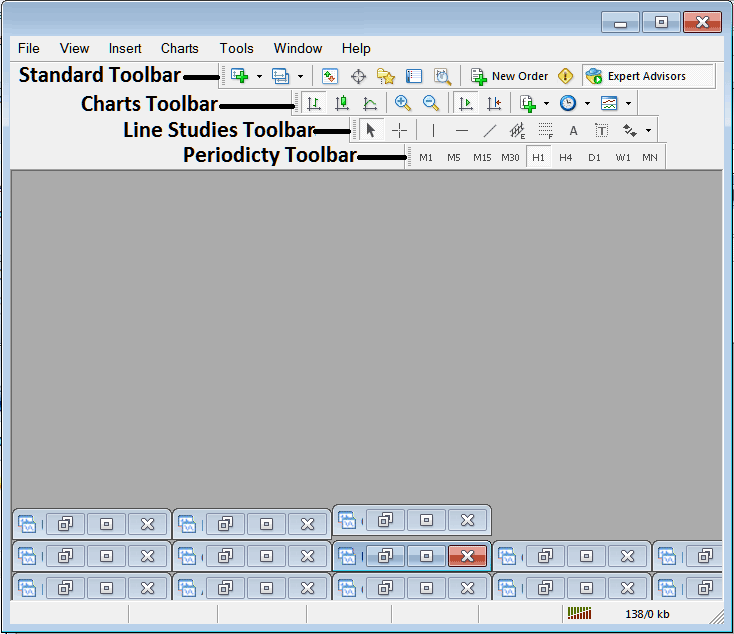This screenshot has width=734, height=634.
Task: Open the Insert menu
Action: (125, 48)
